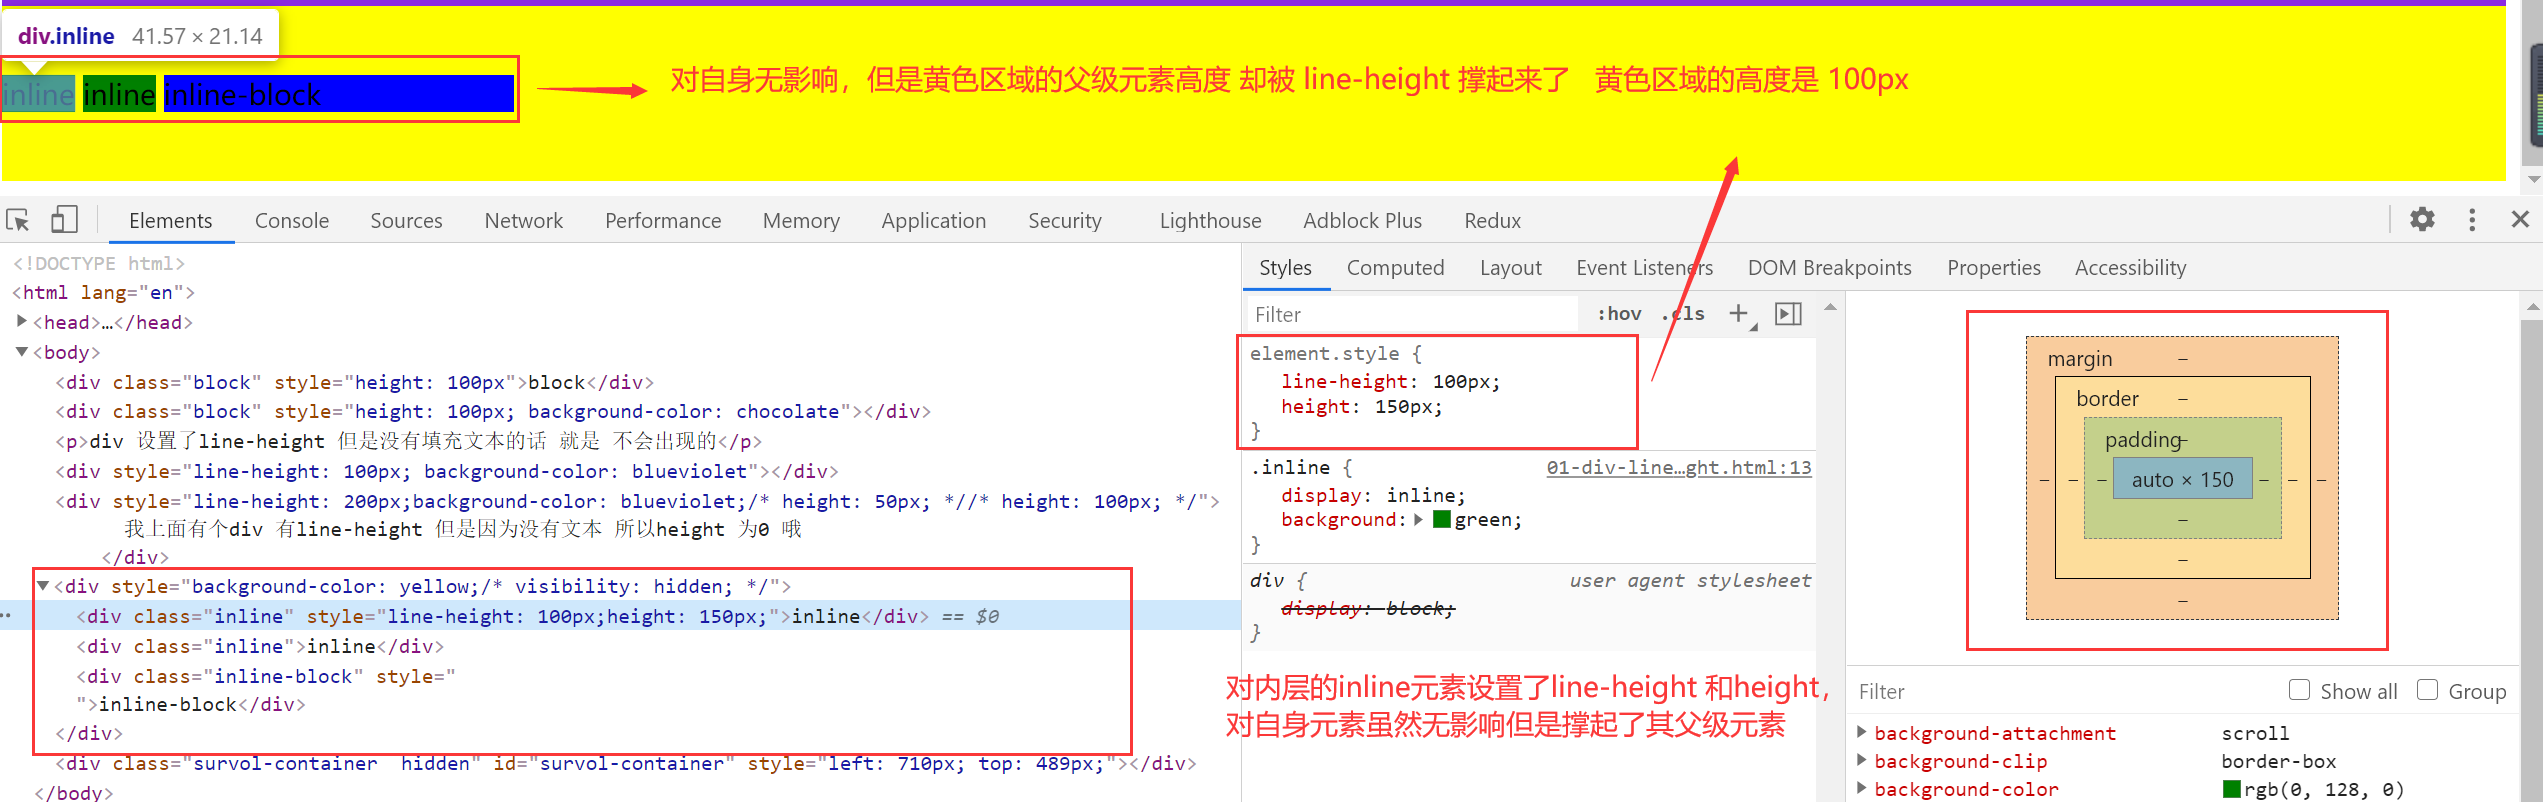
Task: Activate the inspect element picker icon
Action: pos(18,220)
